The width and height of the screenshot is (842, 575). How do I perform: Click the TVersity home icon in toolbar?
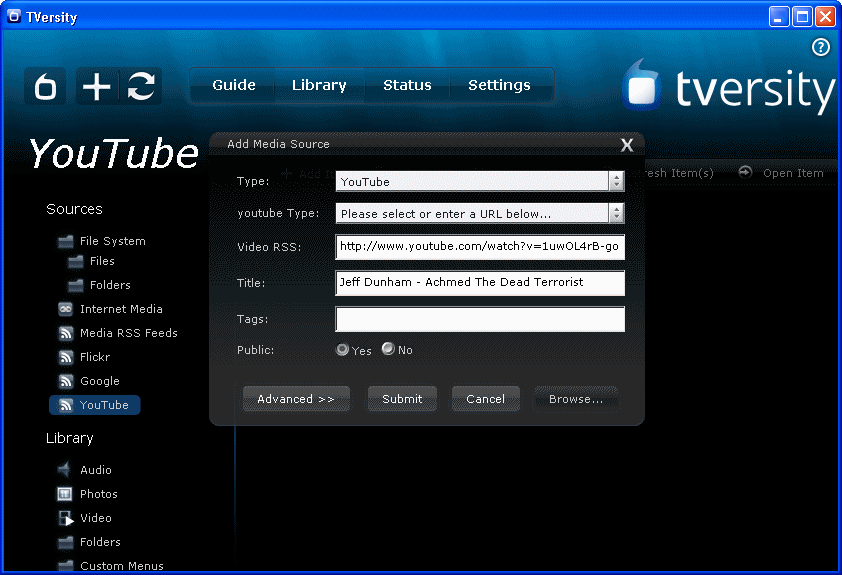coord(45,86)
